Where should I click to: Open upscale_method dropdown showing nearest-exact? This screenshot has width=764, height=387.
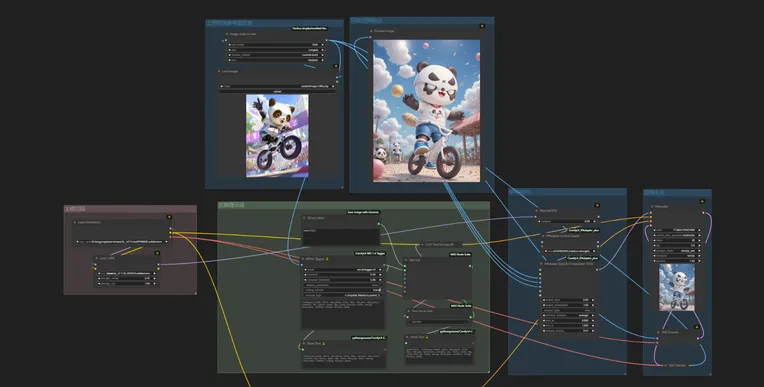pyautogui.click(x=276, y=55)
